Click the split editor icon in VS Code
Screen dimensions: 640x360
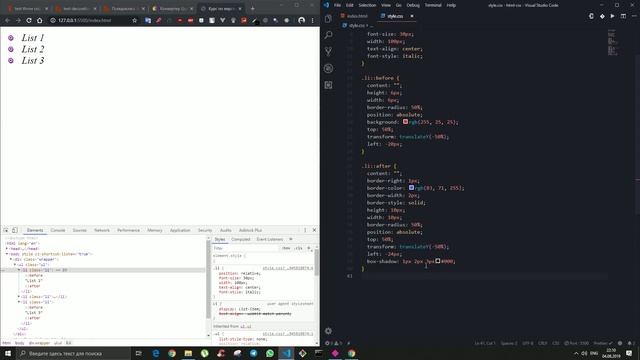click(x=623, y=16)
